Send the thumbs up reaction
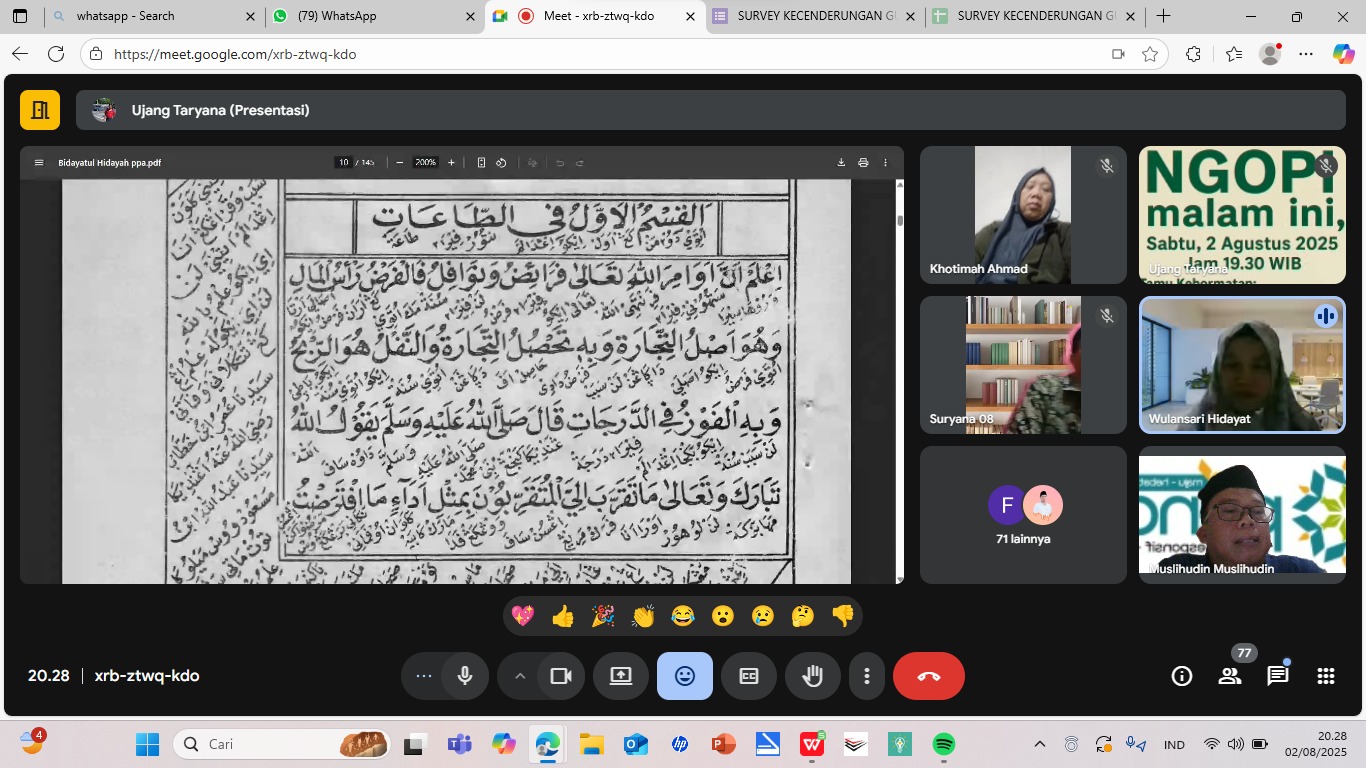Screen dimensions: 1366x768 563,616
